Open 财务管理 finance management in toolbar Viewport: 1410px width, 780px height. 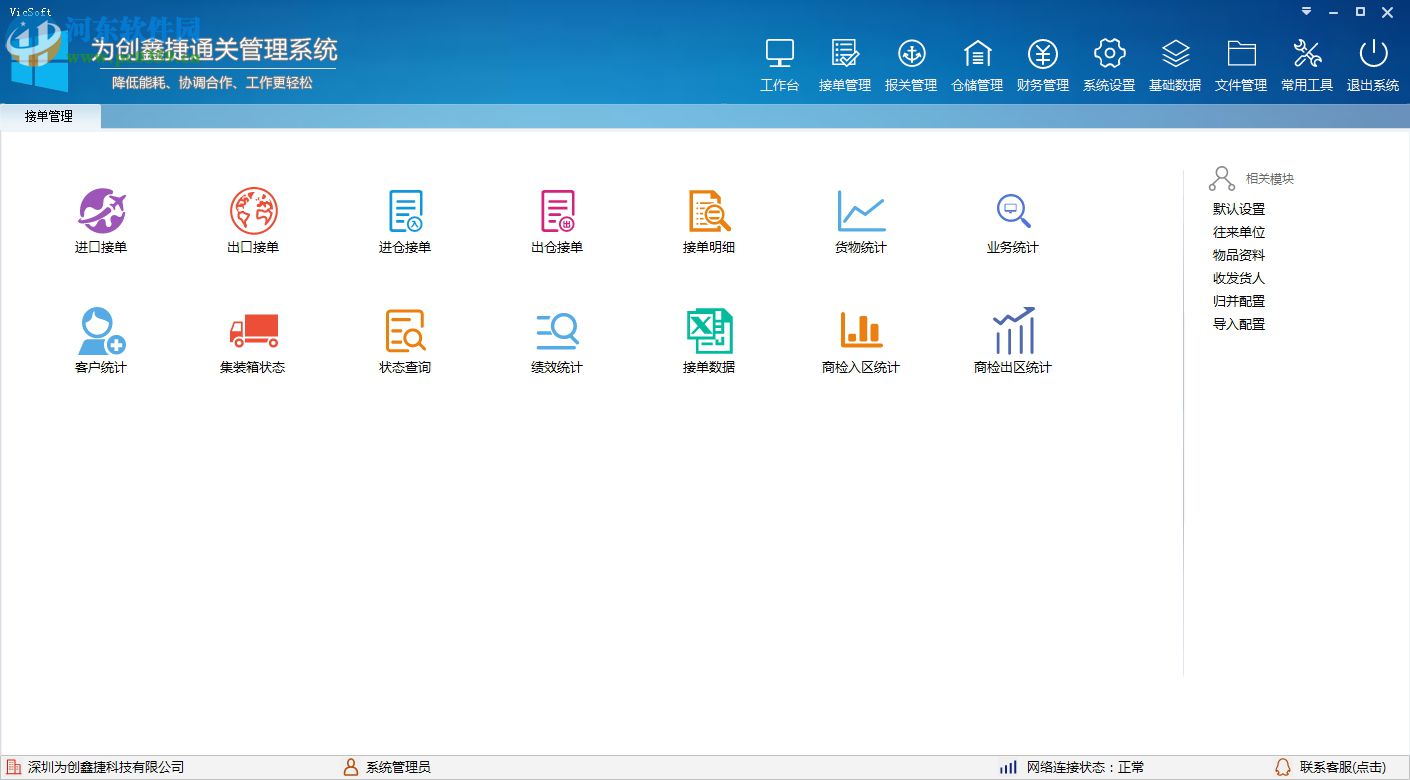point(1043,64)
